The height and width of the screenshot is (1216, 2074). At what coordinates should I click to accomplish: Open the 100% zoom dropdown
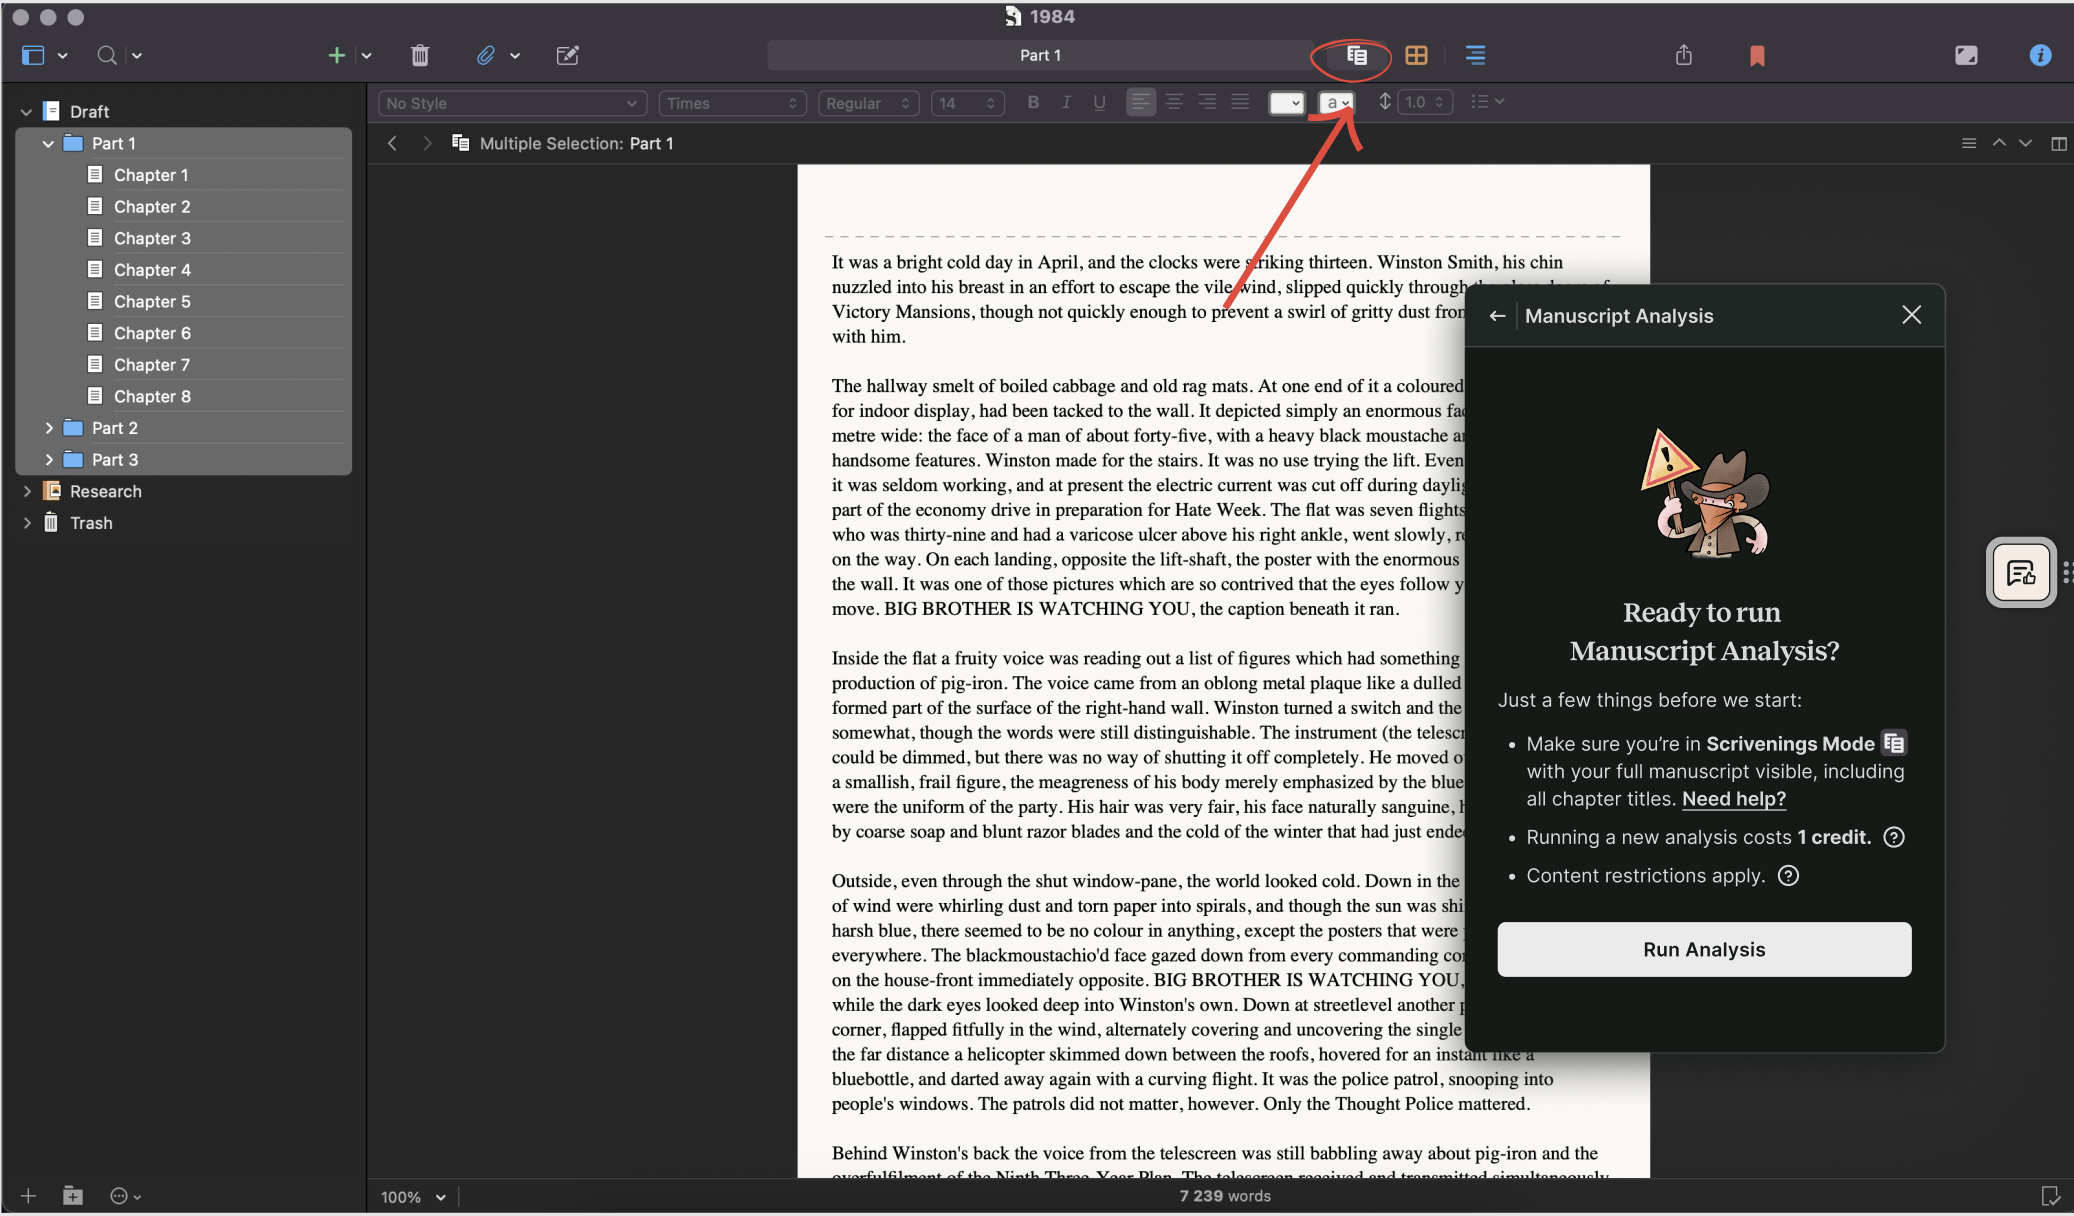pos(413,1197)
